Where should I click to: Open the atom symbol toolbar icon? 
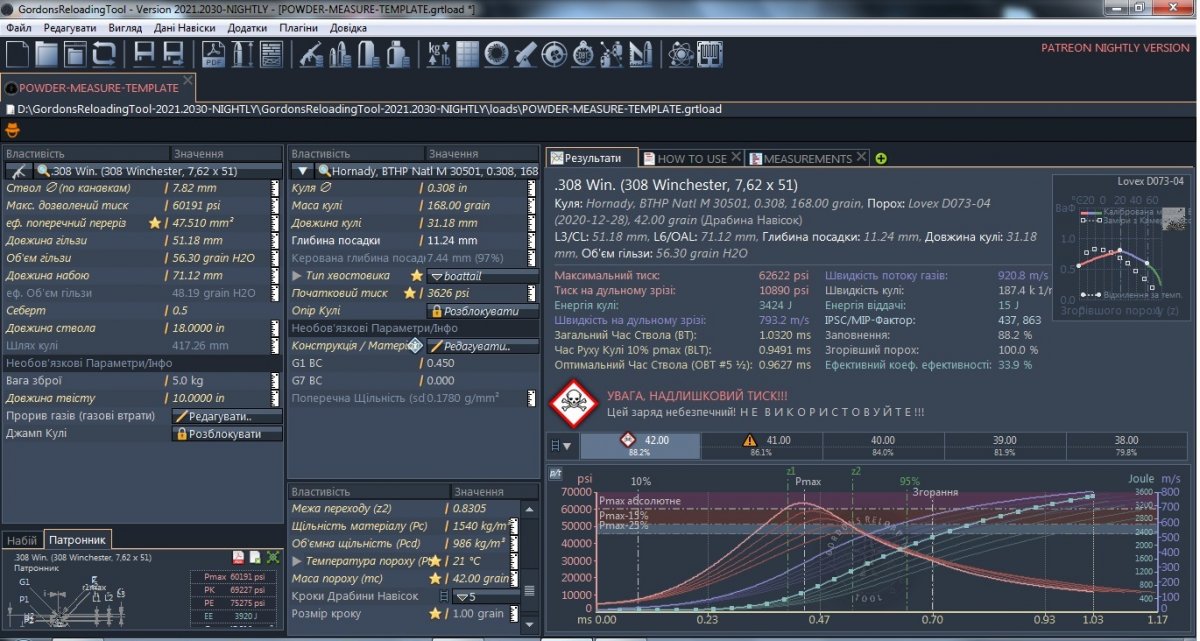coord(680,53)
